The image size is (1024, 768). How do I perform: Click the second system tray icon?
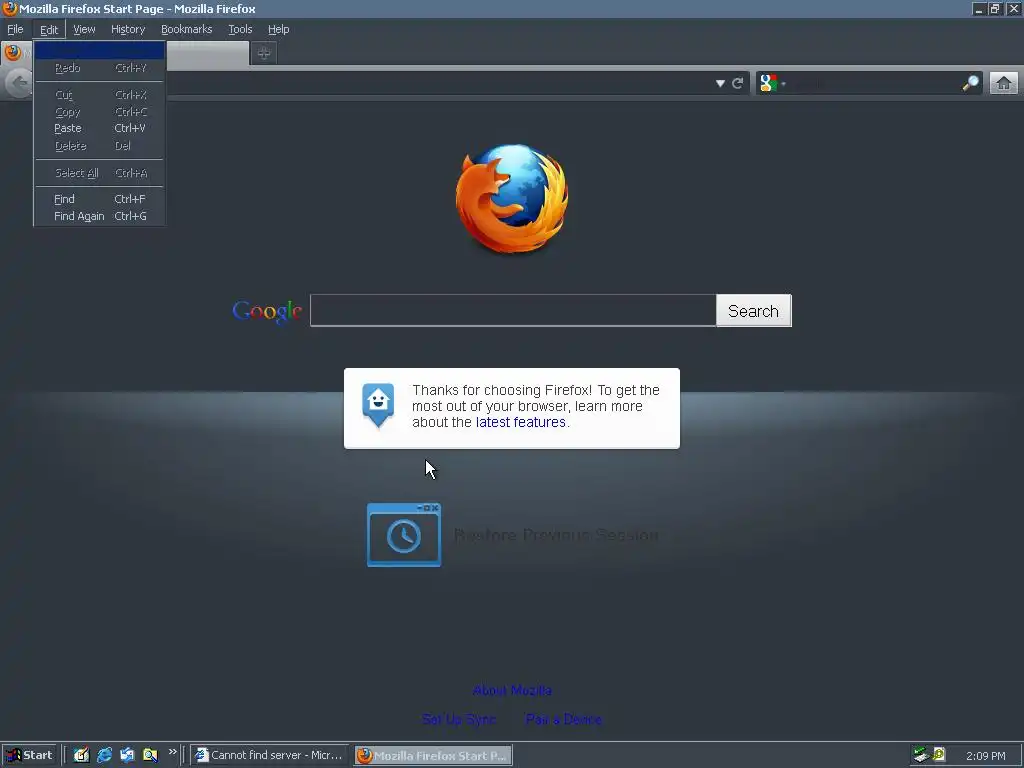939,755
